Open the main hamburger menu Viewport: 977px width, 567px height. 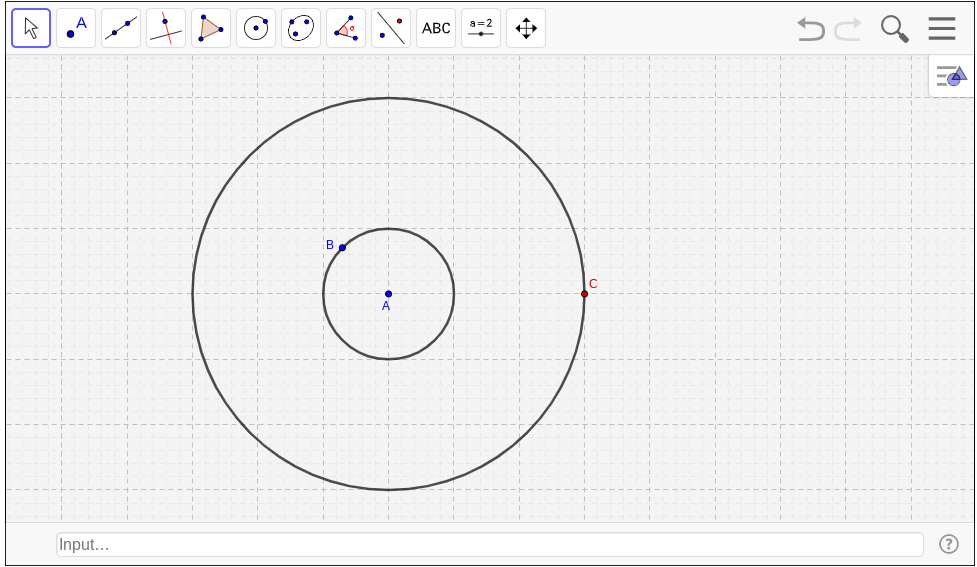click(x=941, y=28)
